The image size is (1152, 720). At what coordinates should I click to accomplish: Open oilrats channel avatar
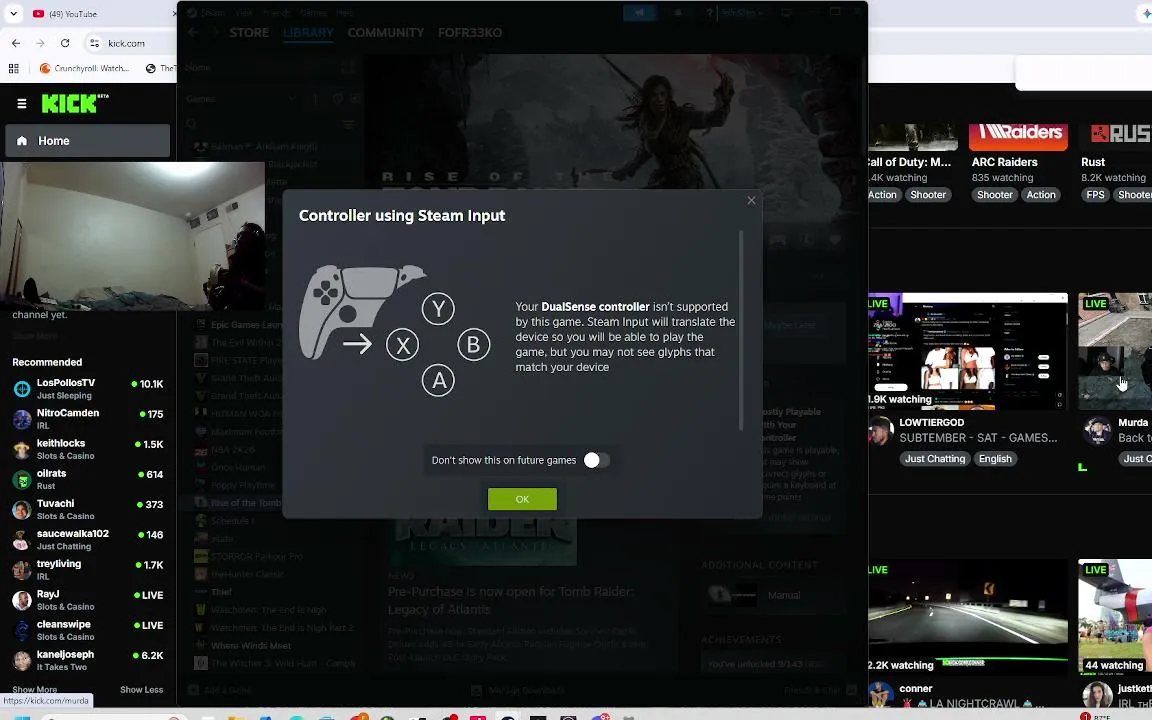coord(22,479)
